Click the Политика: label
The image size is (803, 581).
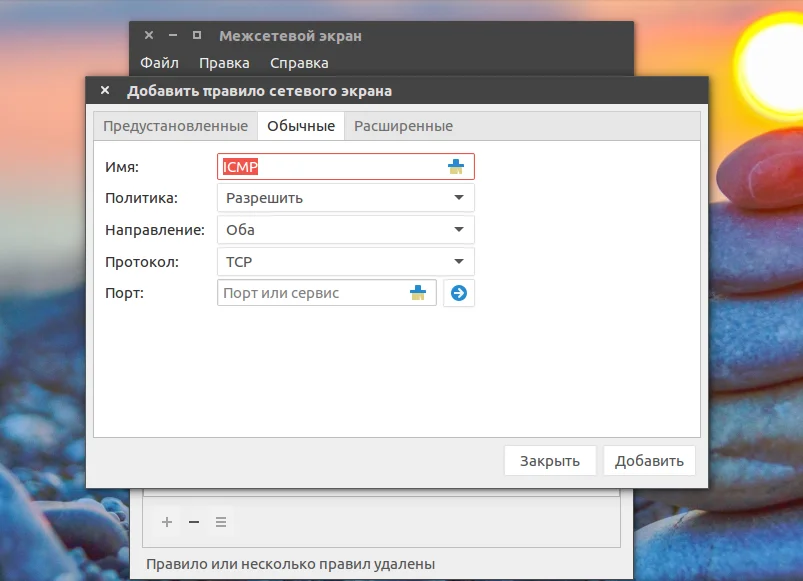pyautogui.click(x=141, y=198)
